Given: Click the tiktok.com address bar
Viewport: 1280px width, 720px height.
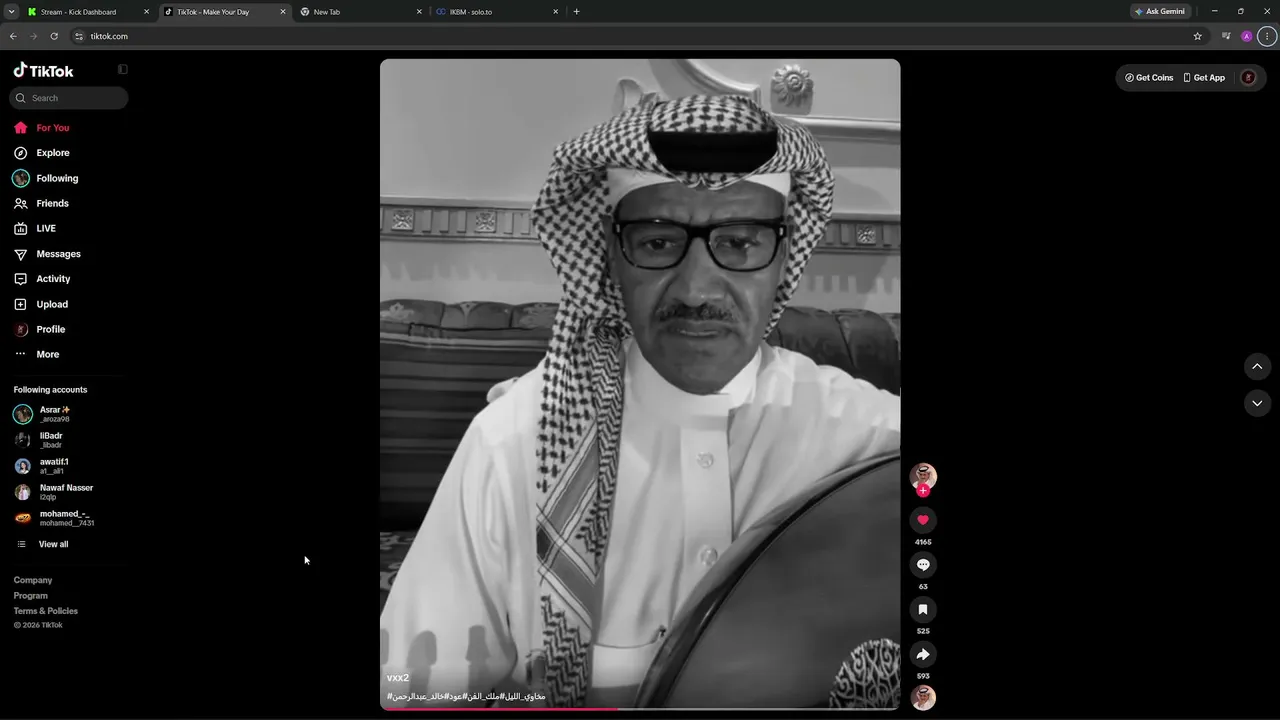Looking at the screenshot, I should tap(640, 36).
